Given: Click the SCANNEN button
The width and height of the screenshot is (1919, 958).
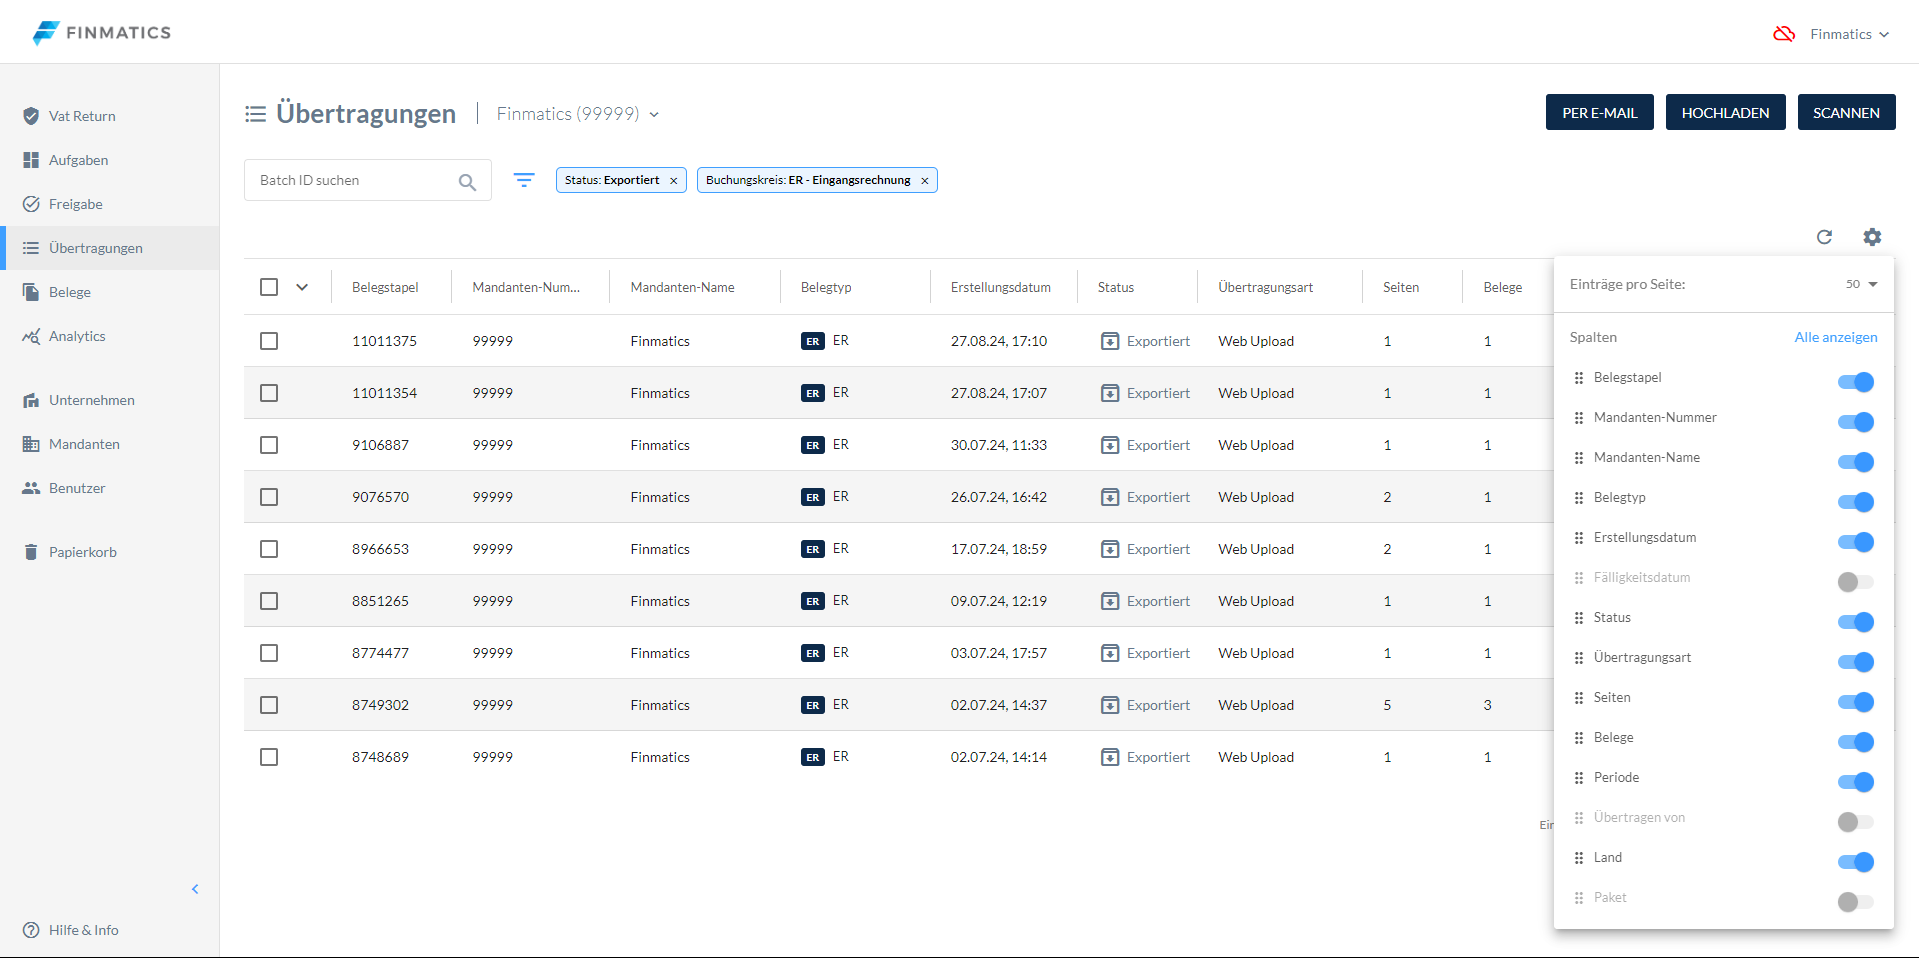Looking at the screenshot, I should click(x=1847, y=112).
